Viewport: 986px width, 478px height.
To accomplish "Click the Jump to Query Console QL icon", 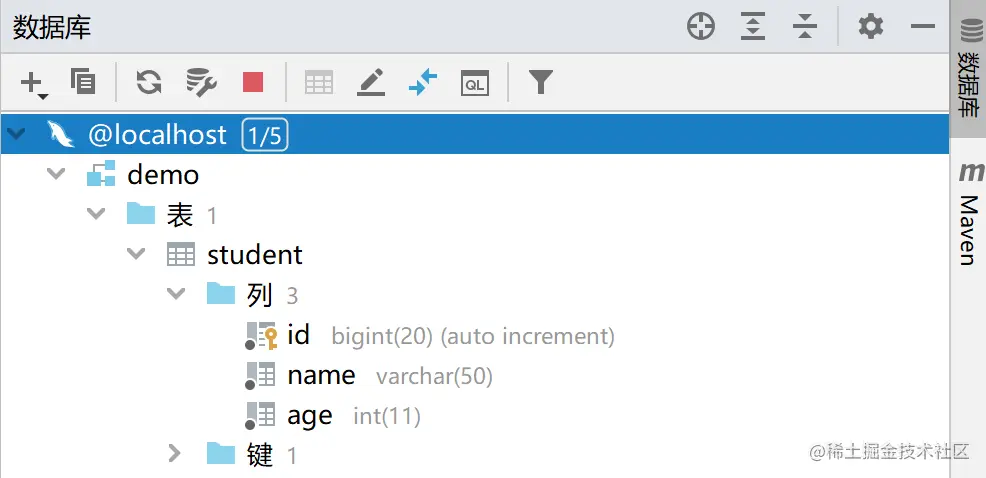I will tap(475, 83).
